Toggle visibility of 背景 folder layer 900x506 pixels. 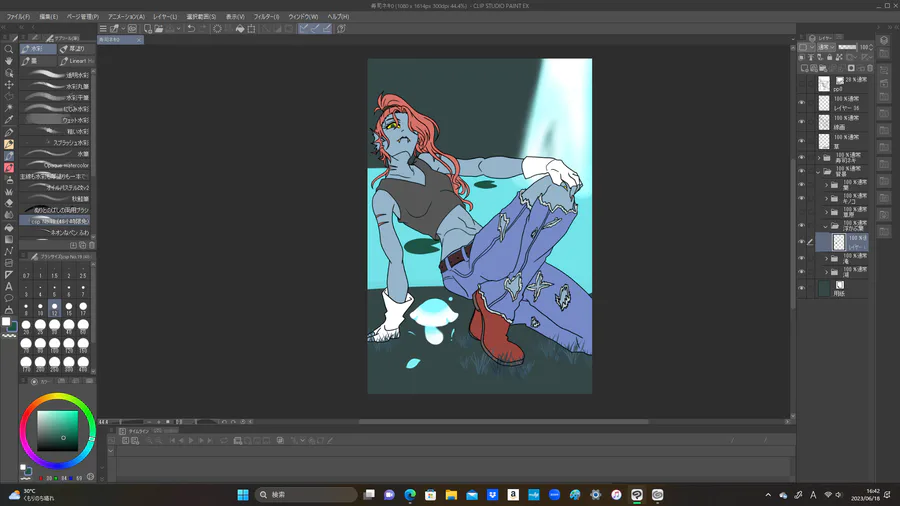coord(802,171)
